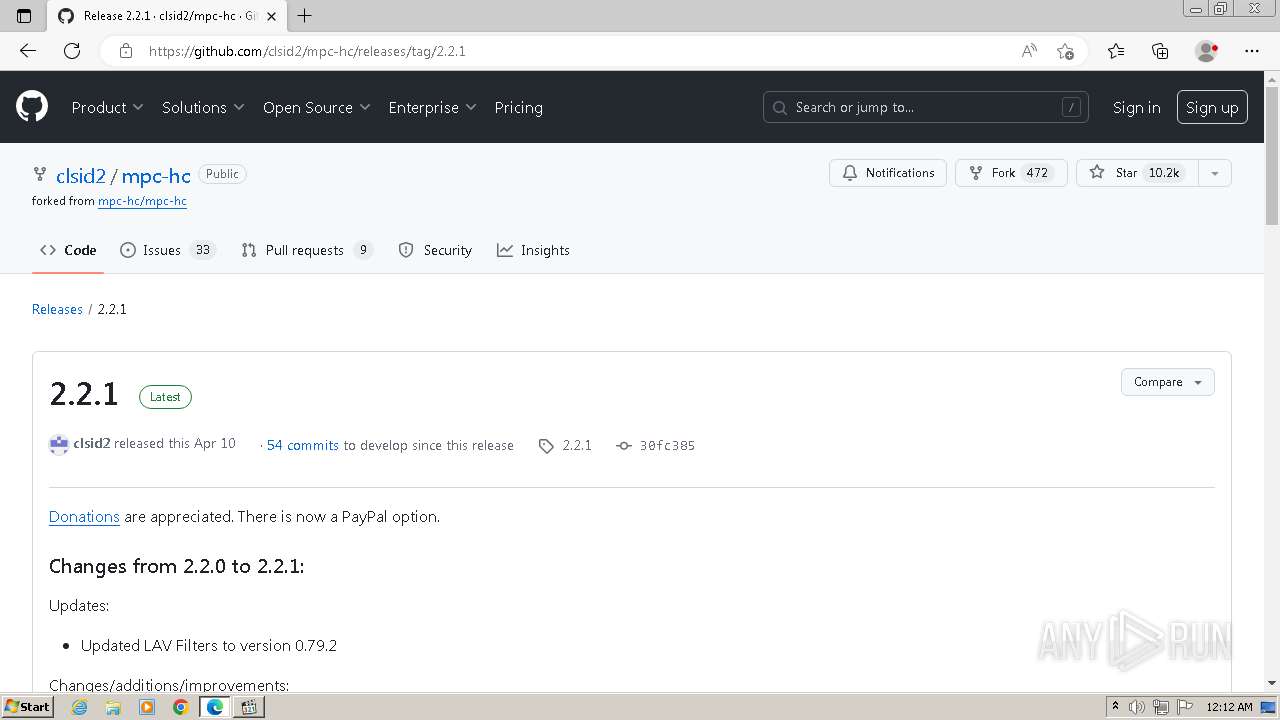Open the Donations link
Image resolution: width=1280 pixels, height=720 pixels.
84,517
